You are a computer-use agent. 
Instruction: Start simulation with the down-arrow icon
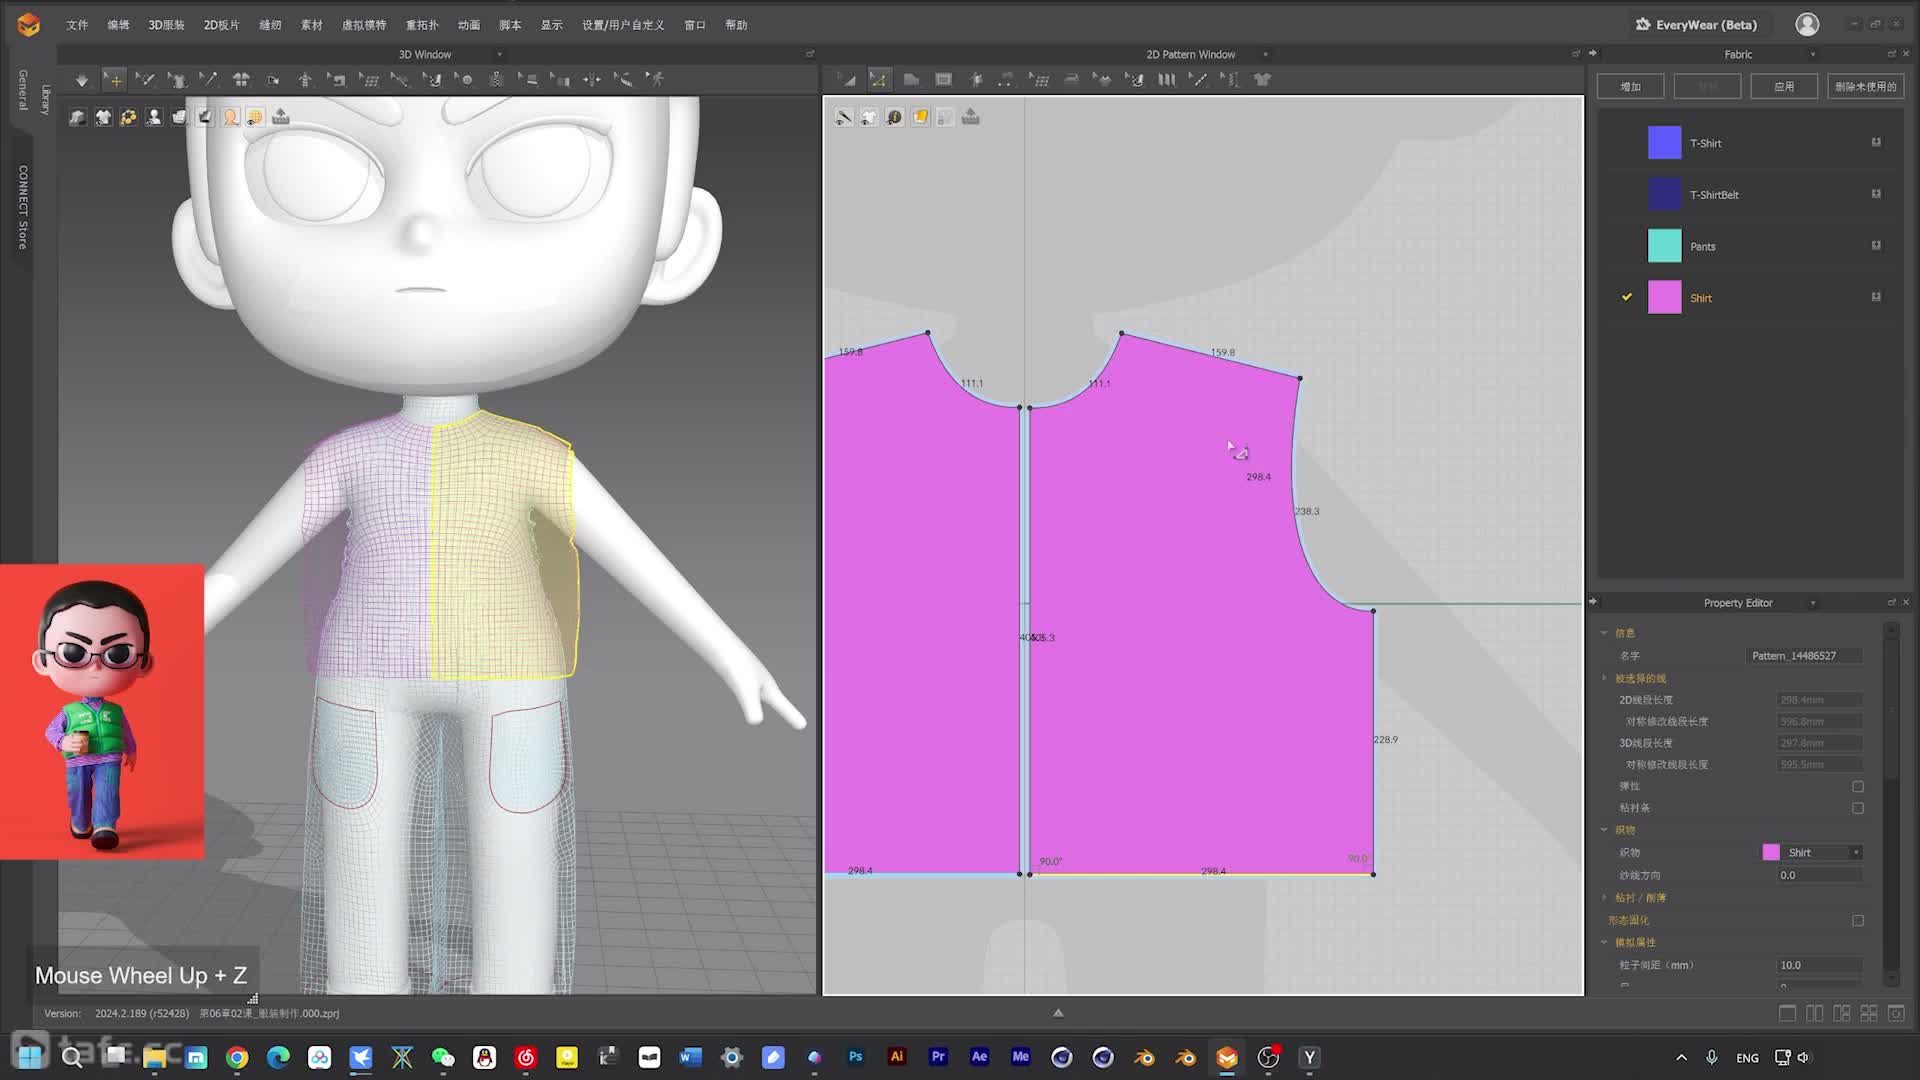(82, 80)
